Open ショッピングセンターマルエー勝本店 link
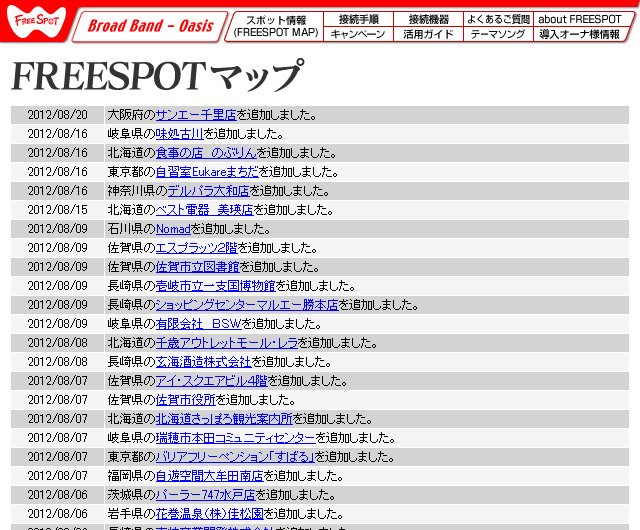The image size is (640, 530). [247, 305]
